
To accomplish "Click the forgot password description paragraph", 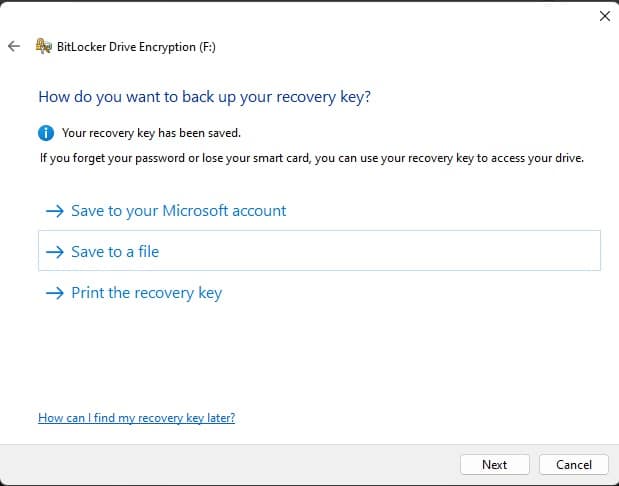I will (x=312, y=158).
